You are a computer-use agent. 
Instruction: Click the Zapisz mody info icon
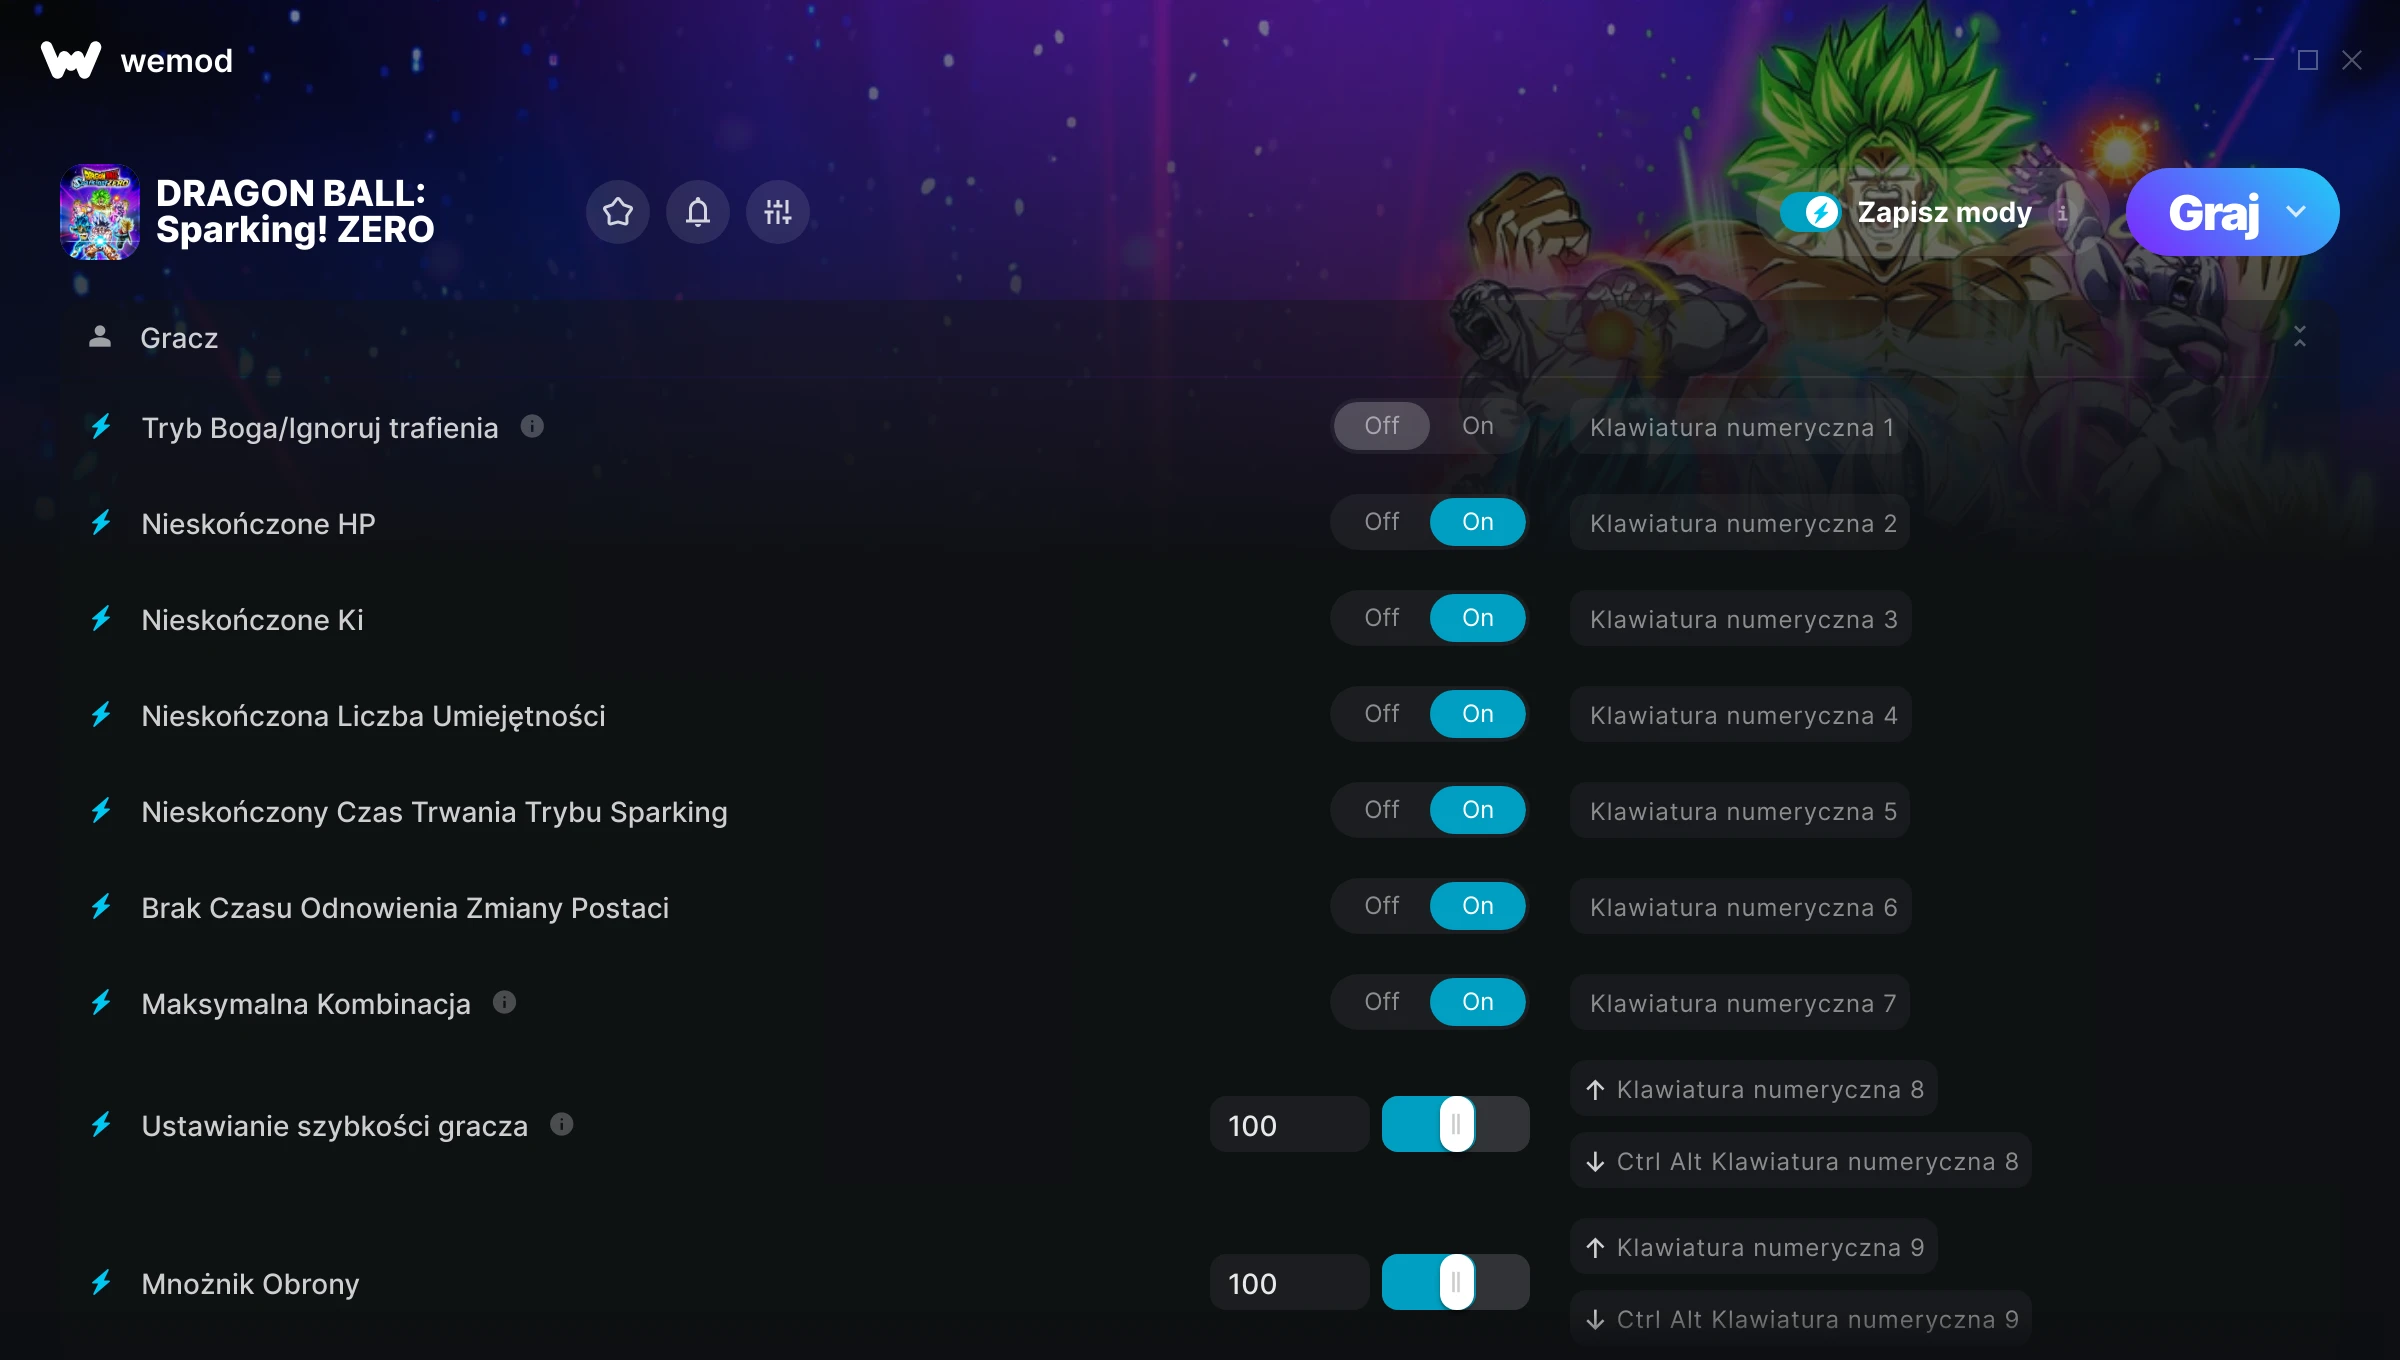coord(2062,212)
